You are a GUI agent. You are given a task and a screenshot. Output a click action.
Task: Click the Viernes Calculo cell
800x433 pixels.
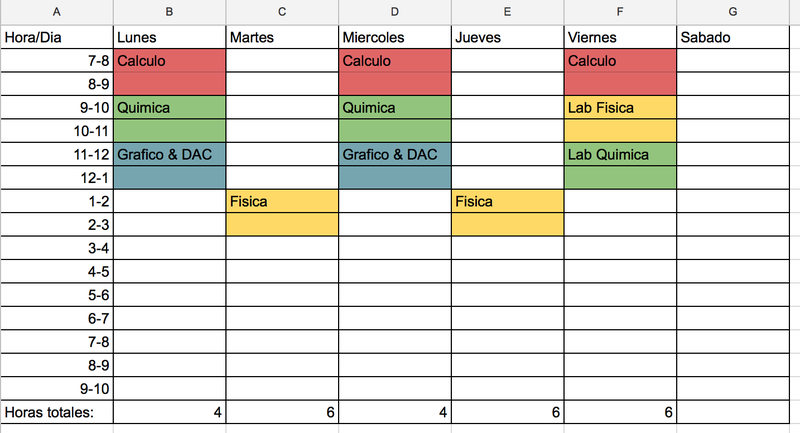click(x=620, y=61)
